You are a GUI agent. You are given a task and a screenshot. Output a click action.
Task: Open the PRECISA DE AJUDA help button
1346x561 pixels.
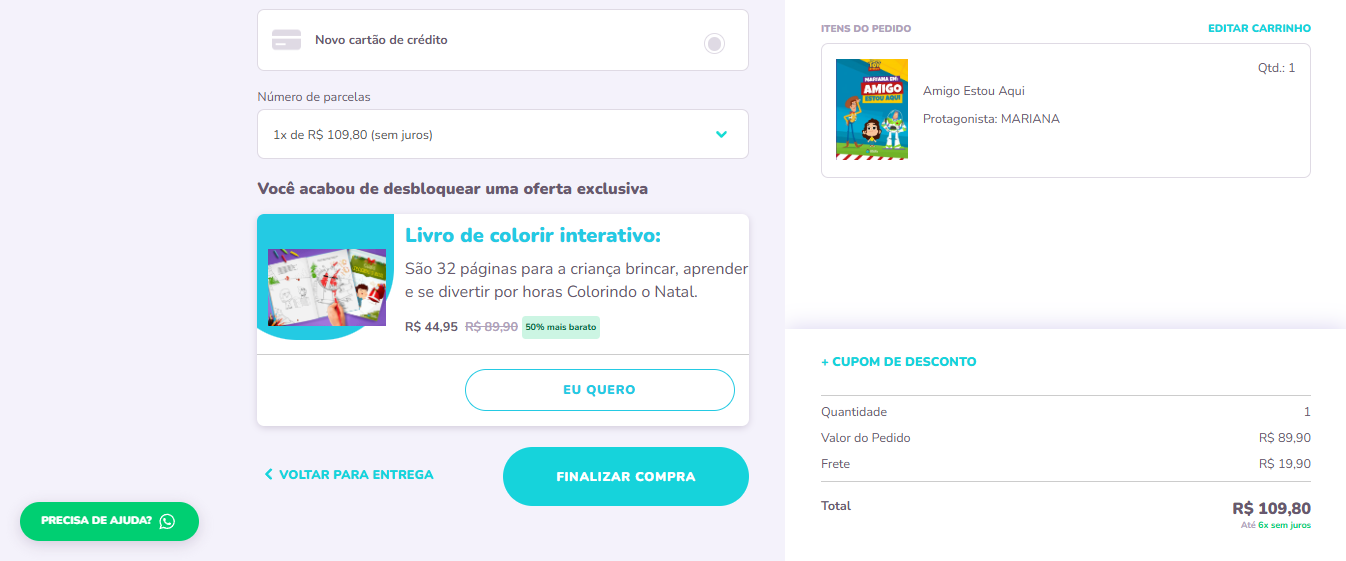110,521
